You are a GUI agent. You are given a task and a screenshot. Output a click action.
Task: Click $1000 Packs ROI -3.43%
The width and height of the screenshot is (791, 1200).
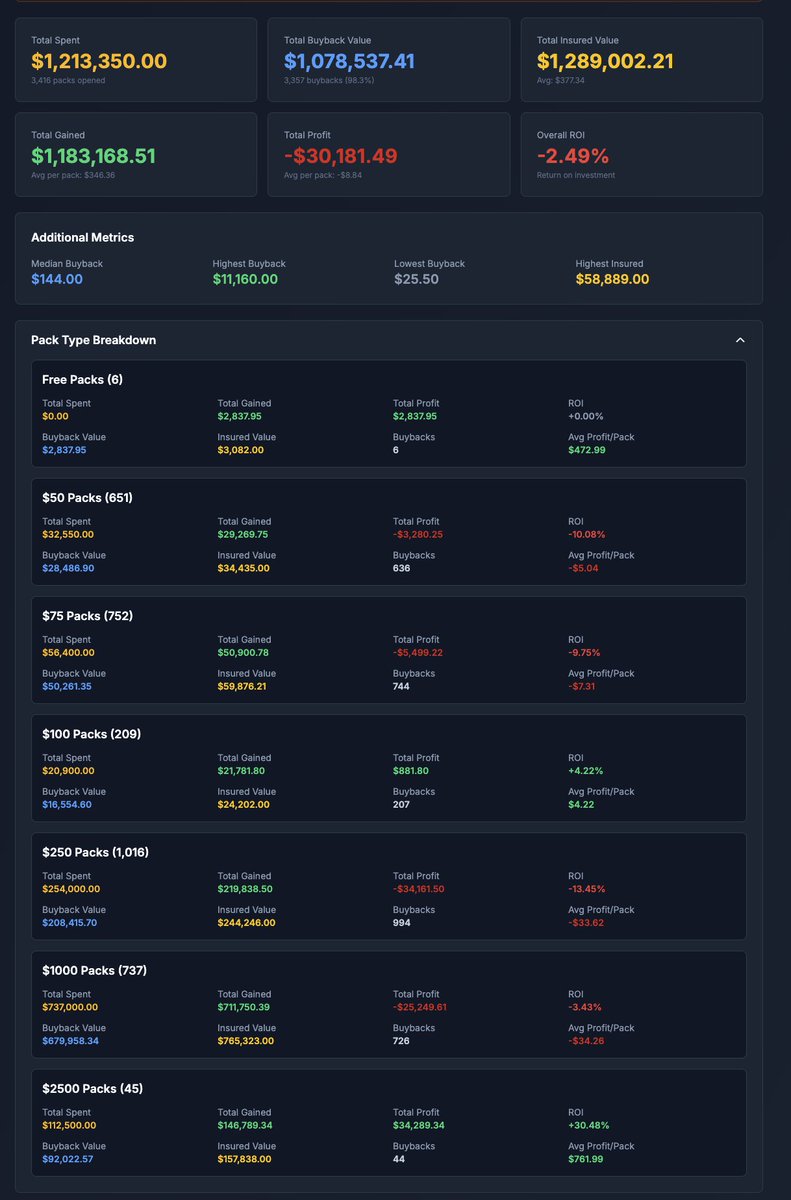point(585,1006)
